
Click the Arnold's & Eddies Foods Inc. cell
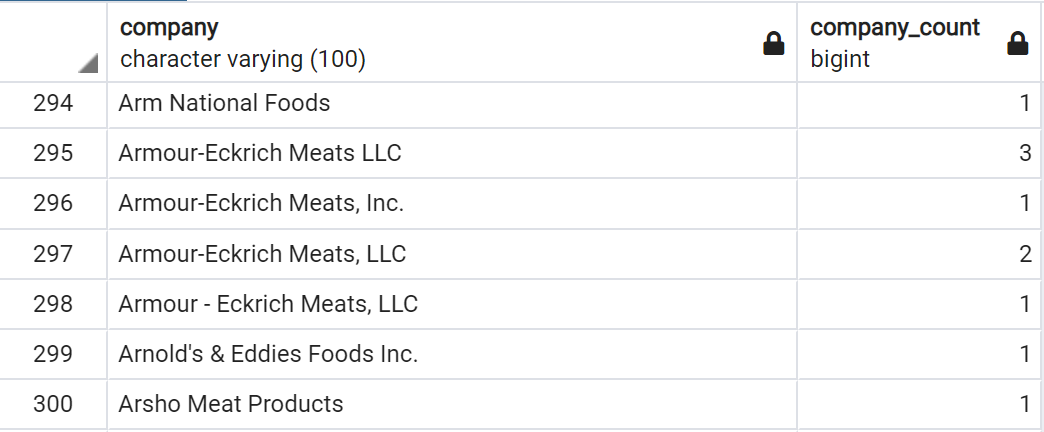coord(451,353)
